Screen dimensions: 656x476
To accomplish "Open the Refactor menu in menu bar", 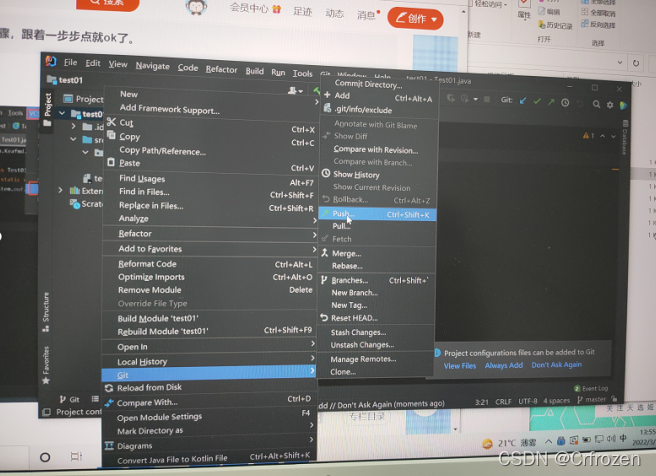I will click(221, 69).
